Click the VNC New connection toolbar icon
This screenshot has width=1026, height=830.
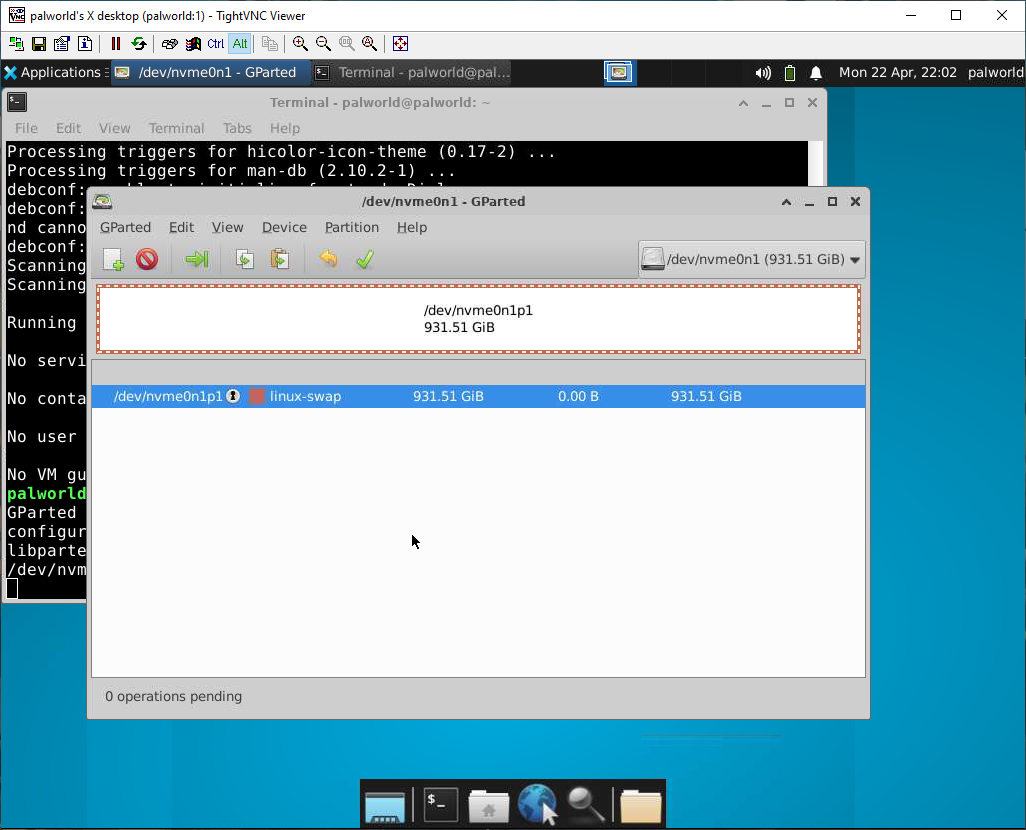(16, 44)
